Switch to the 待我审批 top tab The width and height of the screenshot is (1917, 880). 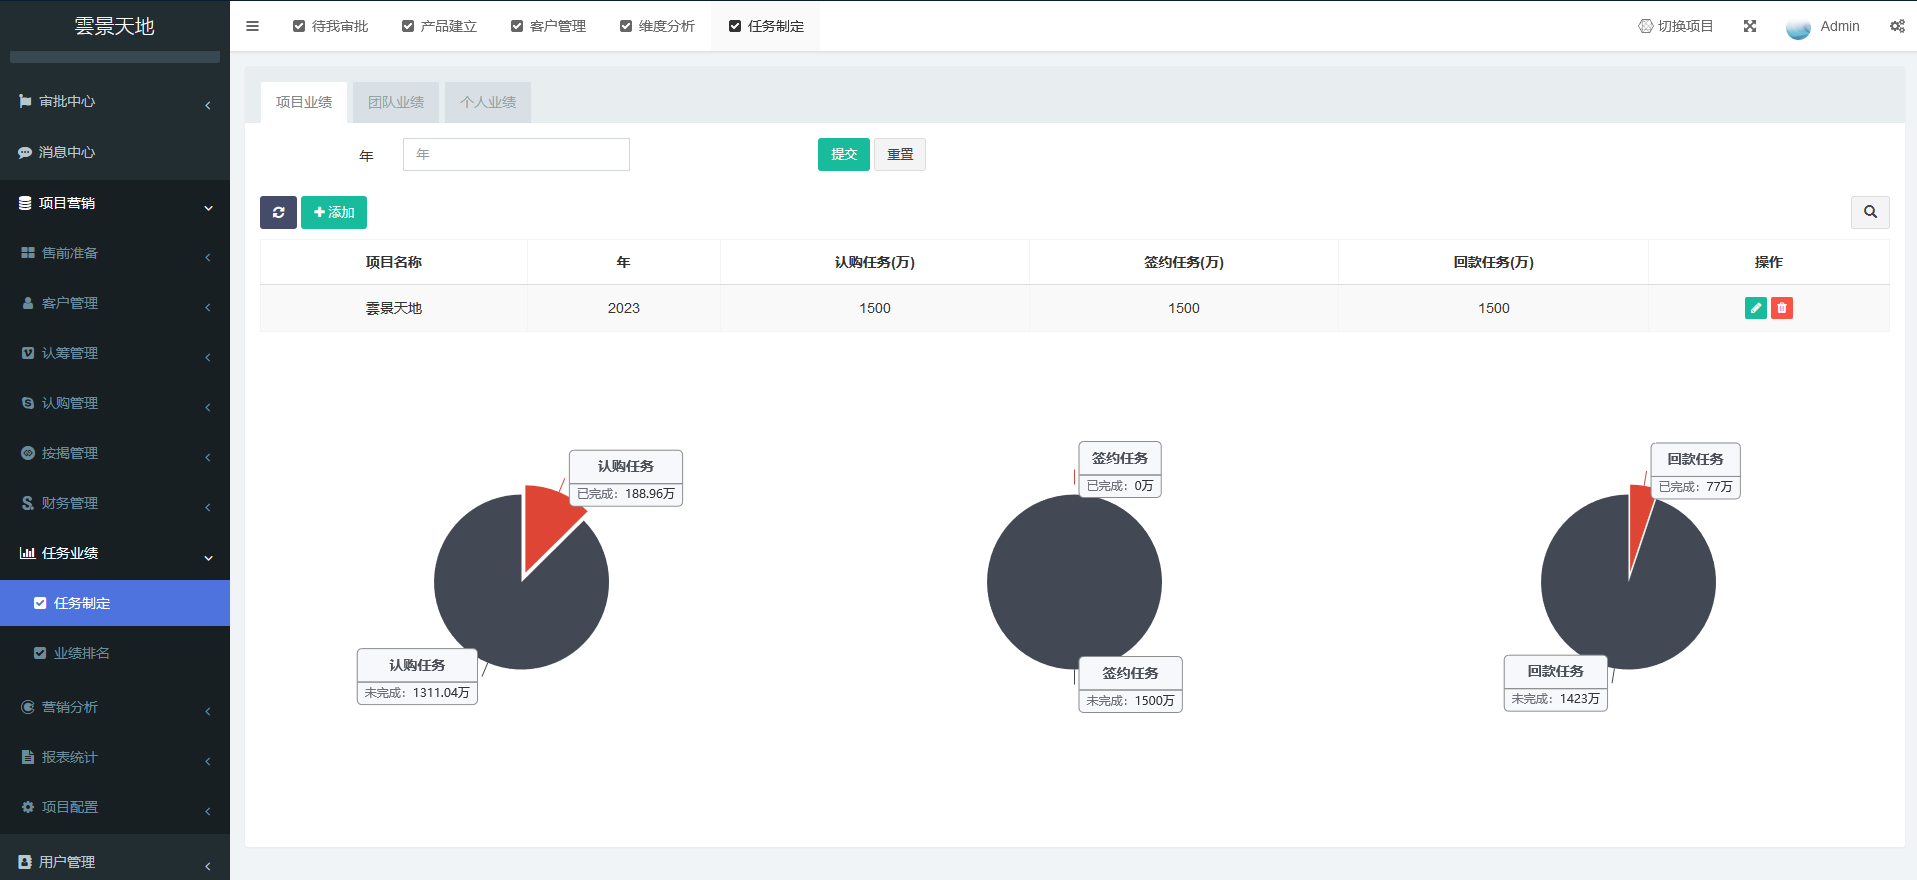click(x=330, y=26)
